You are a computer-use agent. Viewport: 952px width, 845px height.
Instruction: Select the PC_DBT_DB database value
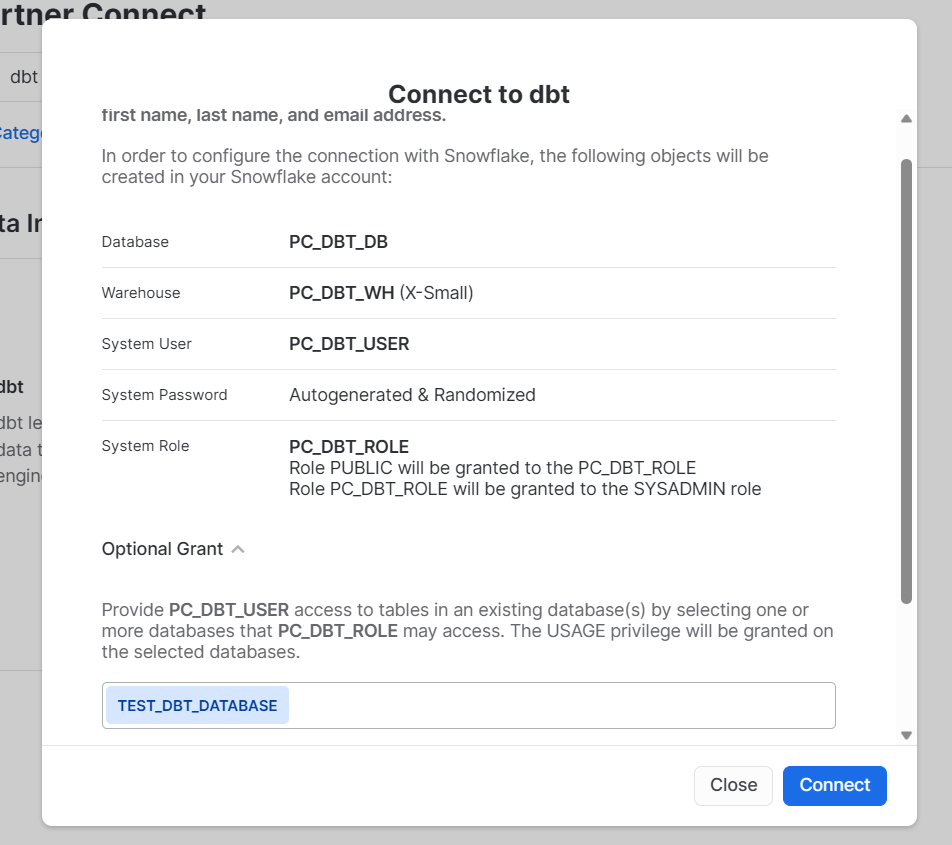338,242
